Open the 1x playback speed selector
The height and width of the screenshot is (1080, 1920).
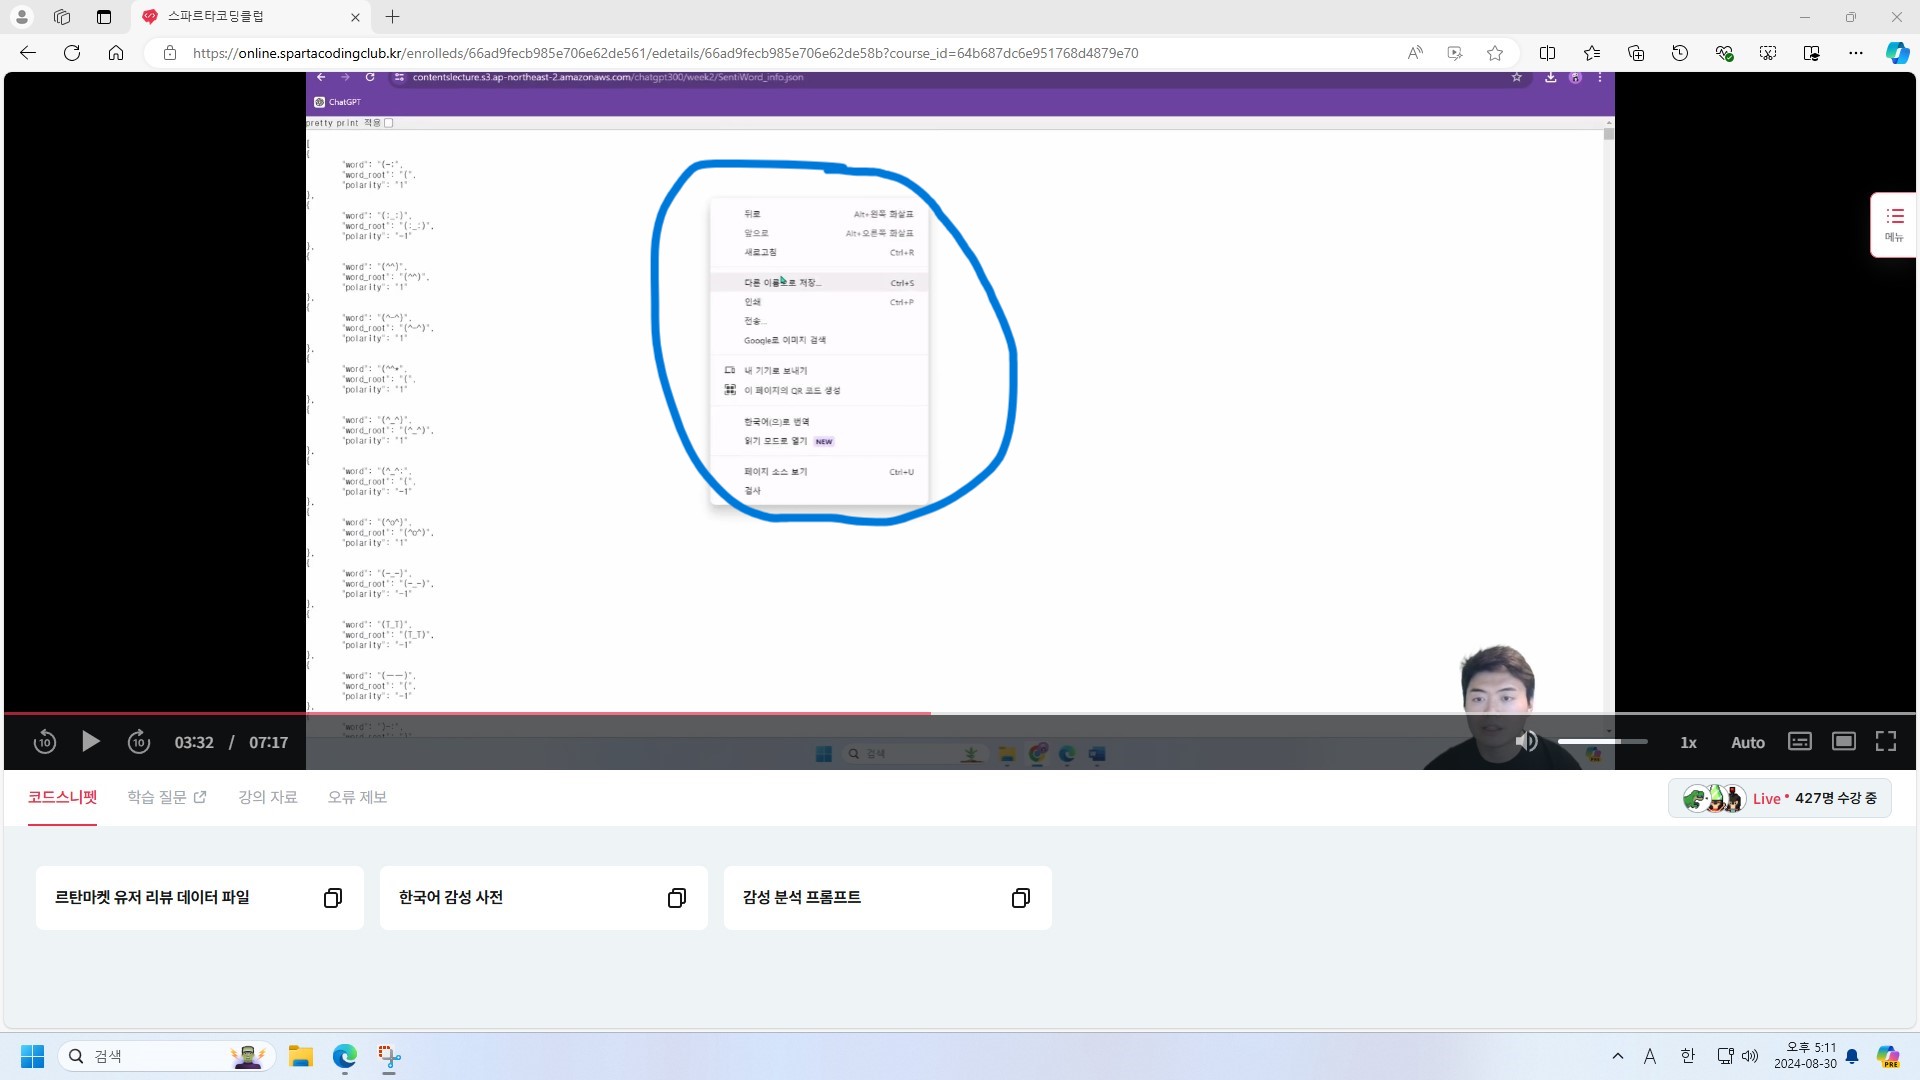[1688, 742]
